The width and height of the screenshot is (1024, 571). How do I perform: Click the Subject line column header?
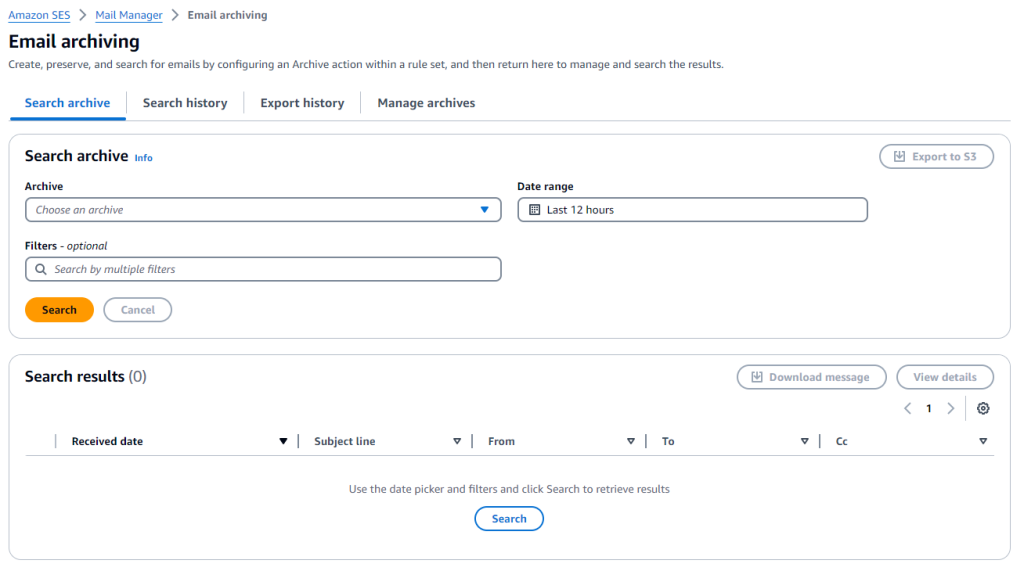tap(345, 441)
